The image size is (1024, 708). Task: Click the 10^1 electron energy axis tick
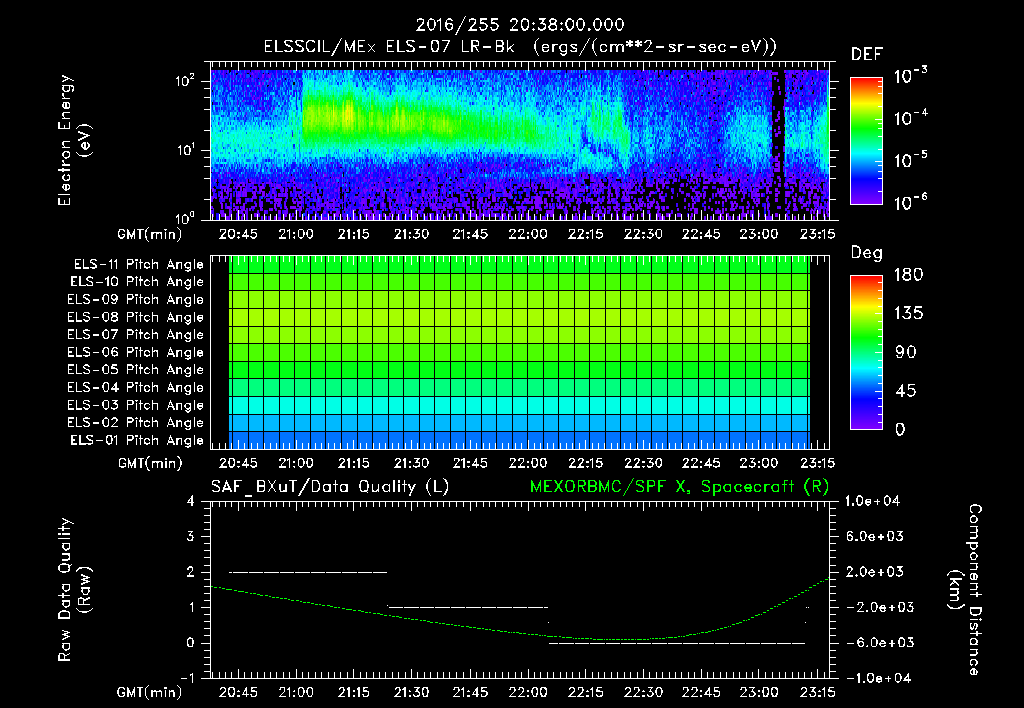coord(185,150)
